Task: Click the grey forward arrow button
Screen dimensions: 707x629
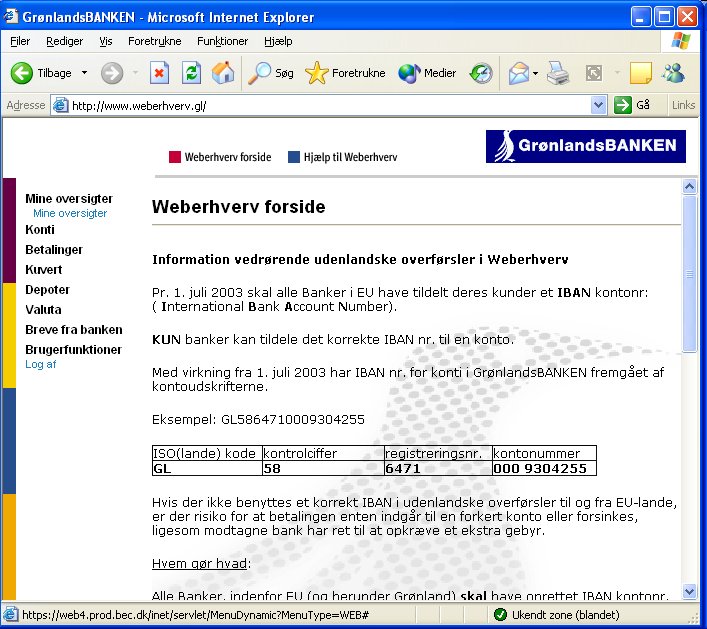Action: tap(112, 73)
